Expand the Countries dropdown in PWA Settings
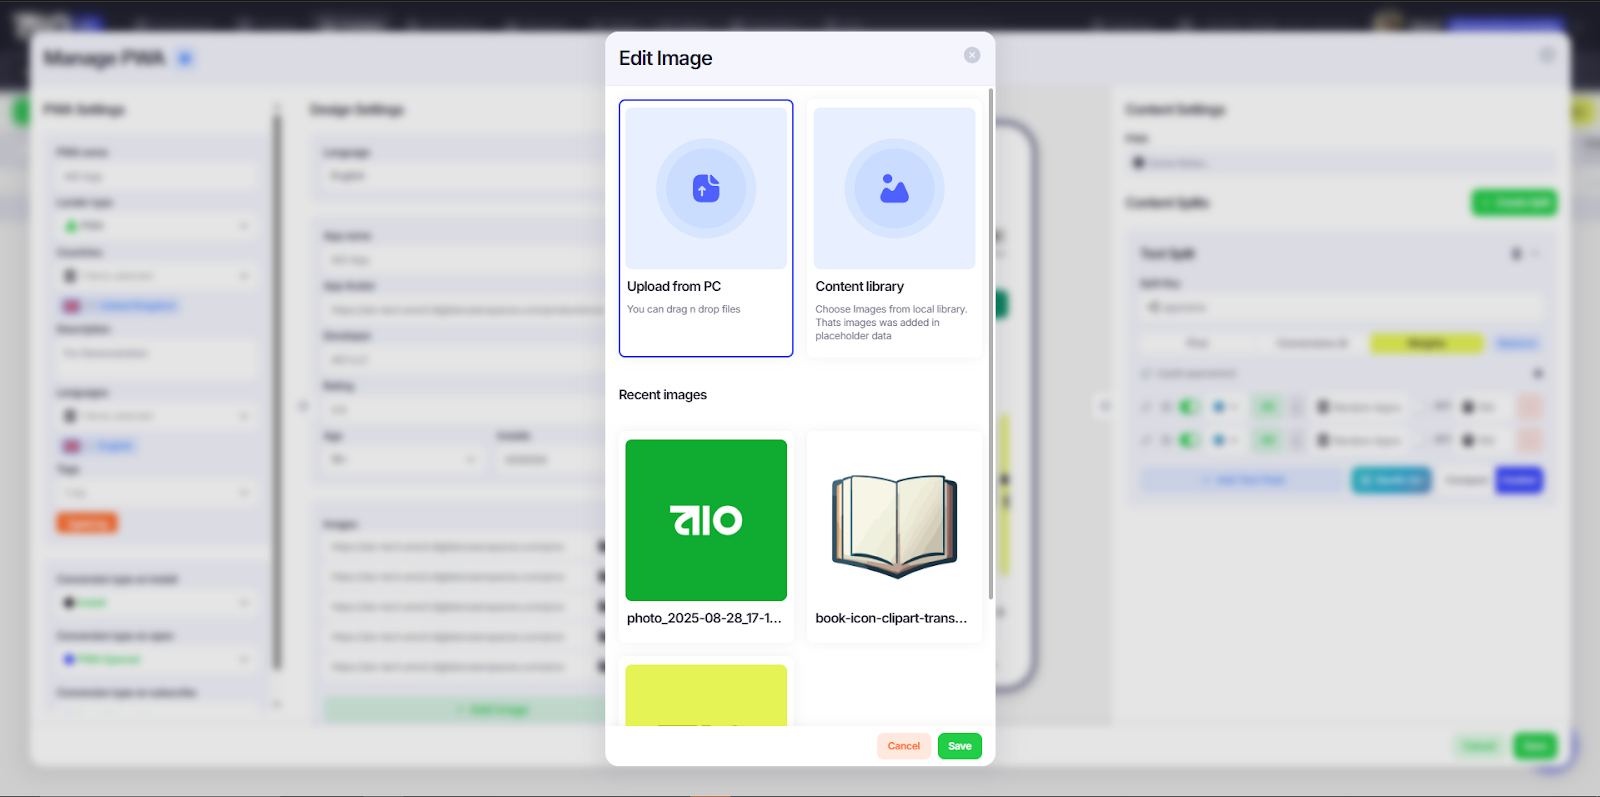Image resolution: width=1600 pixels, height=797 pixels. pos(155,276)
